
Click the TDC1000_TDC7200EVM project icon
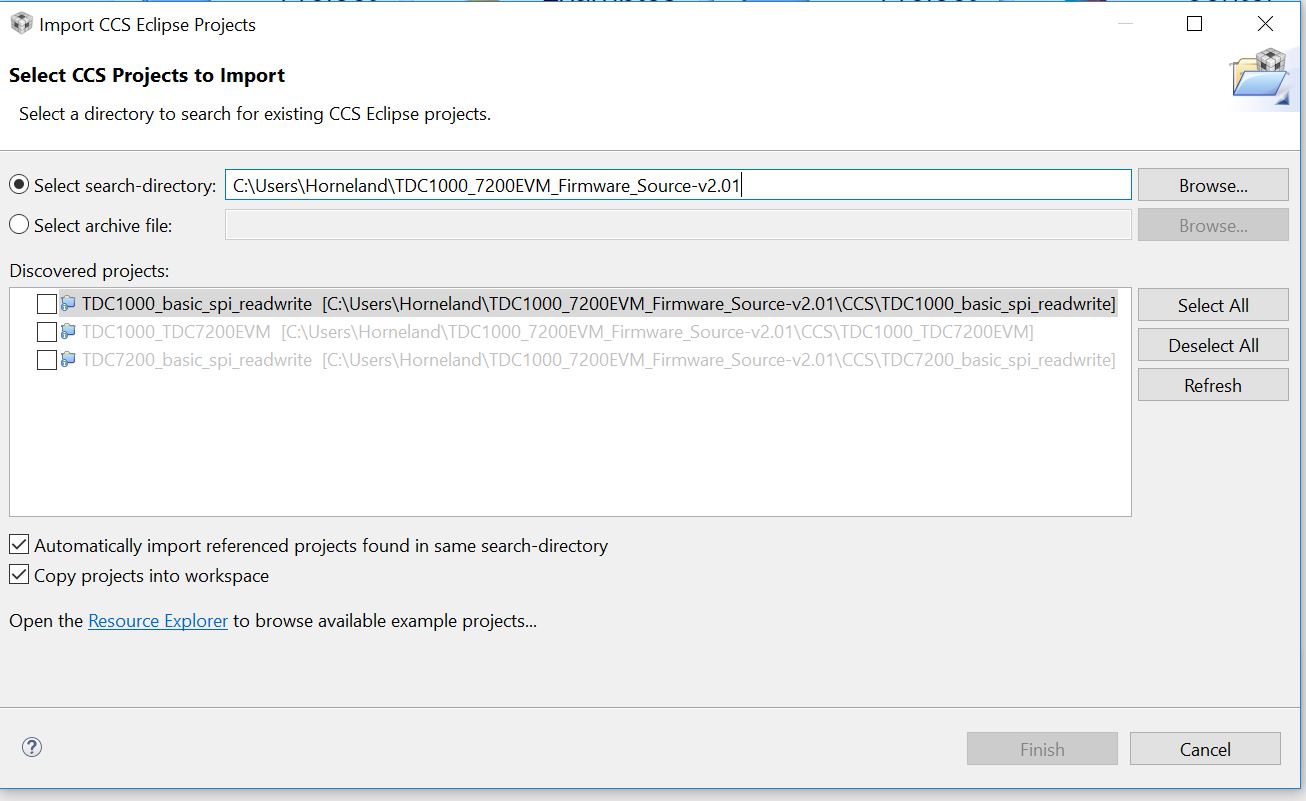tap(69, 331)
